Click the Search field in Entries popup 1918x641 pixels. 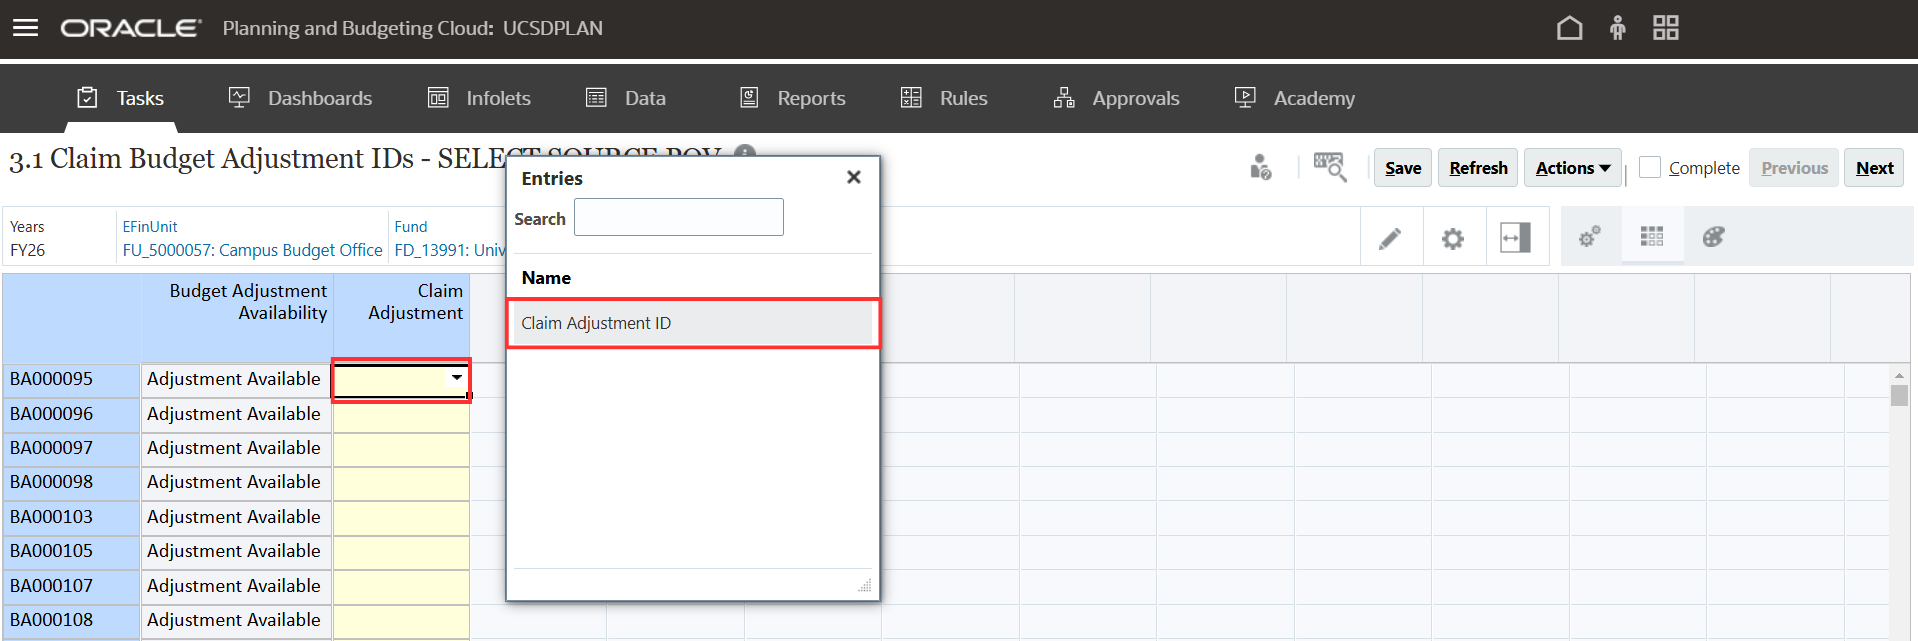tap(678, 217)
